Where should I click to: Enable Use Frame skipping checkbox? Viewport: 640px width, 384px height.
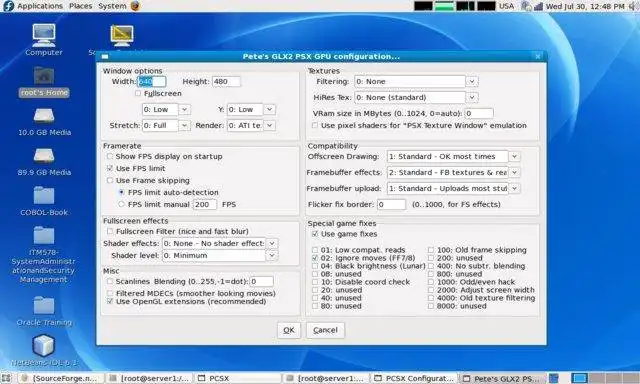[110, 180]
